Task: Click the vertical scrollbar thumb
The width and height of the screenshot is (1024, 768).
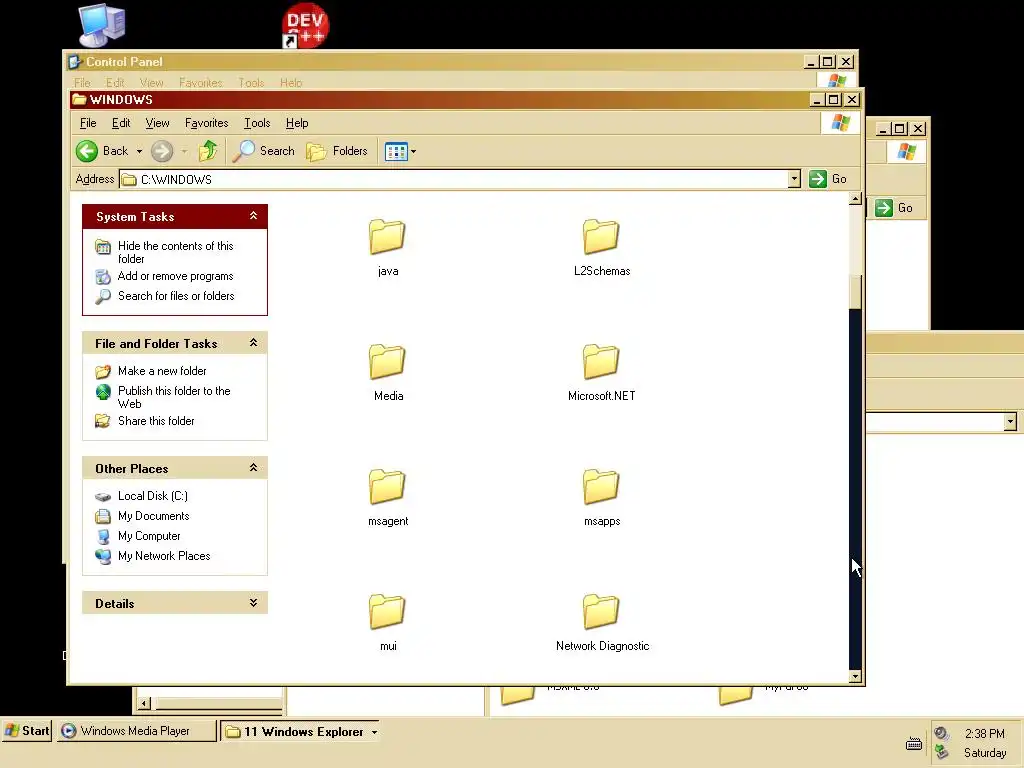Action: [855, 290]
